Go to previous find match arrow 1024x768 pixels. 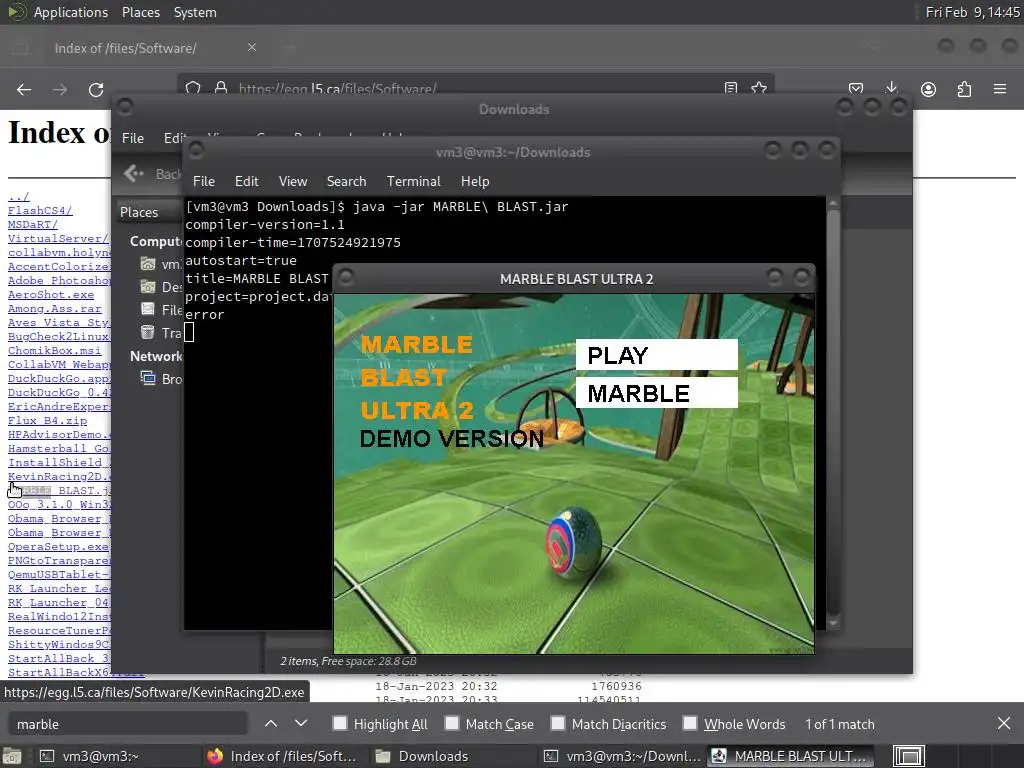coord(271,724)
